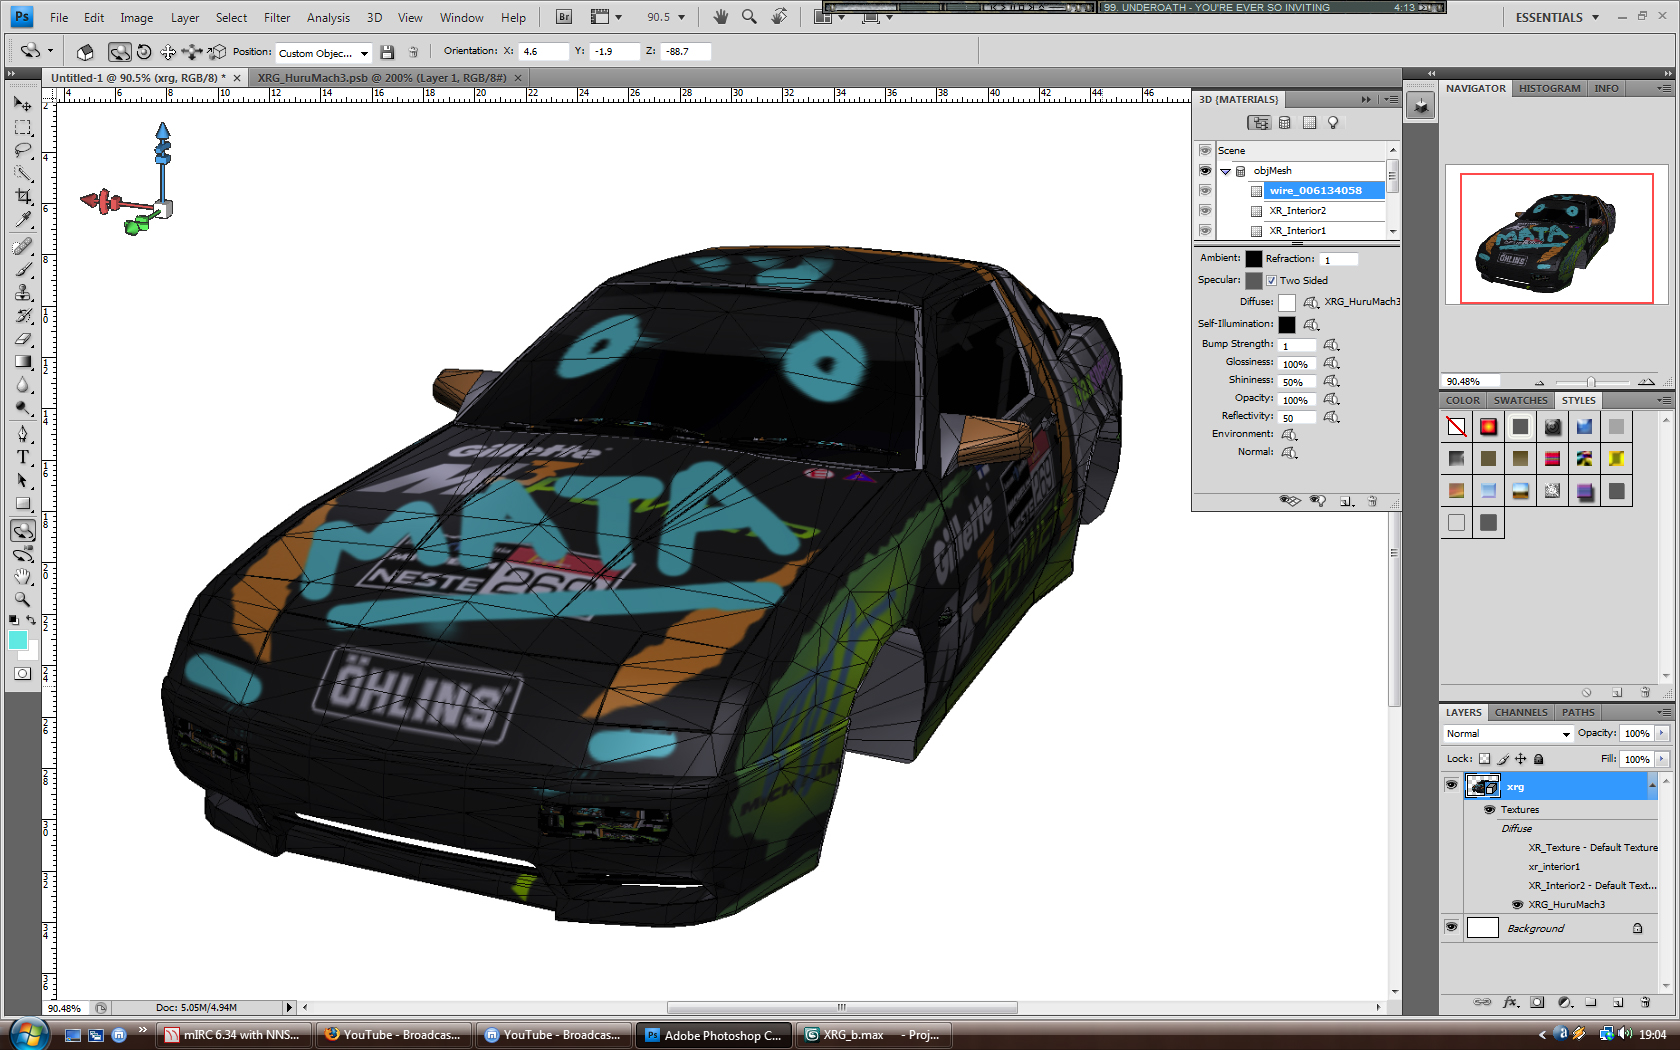Open the Essentials workspace switcher
This screenshot has height=1050, width=1680.
(1557, 17)
